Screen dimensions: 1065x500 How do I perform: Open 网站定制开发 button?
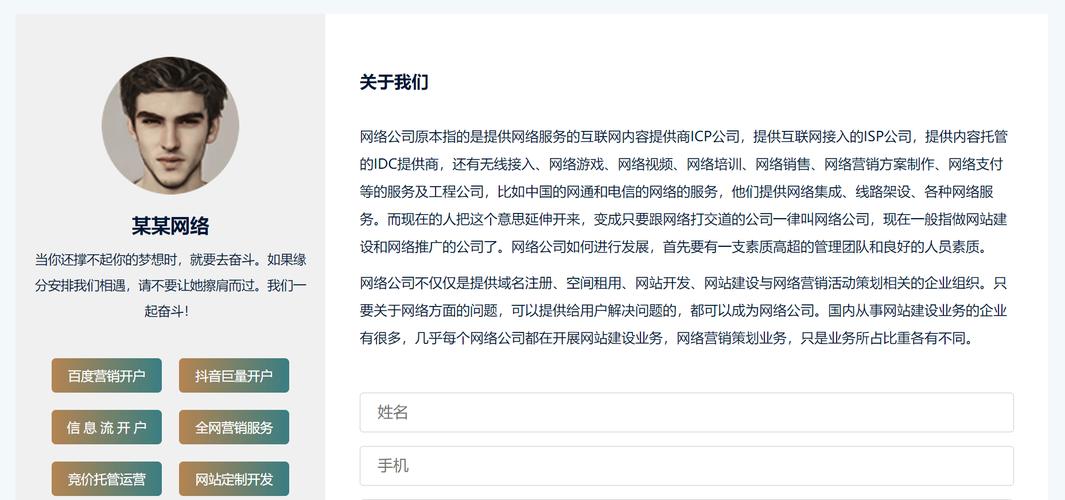234,479
